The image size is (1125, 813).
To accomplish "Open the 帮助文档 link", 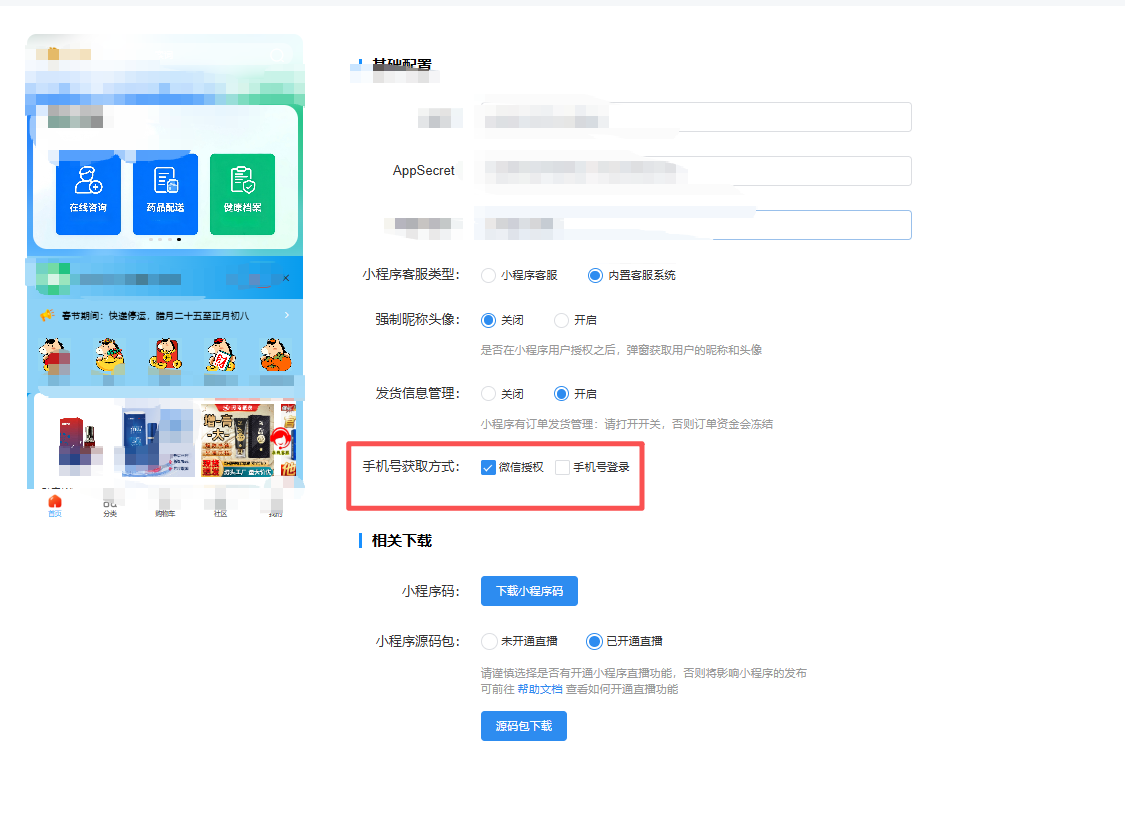I will point(539,689).
